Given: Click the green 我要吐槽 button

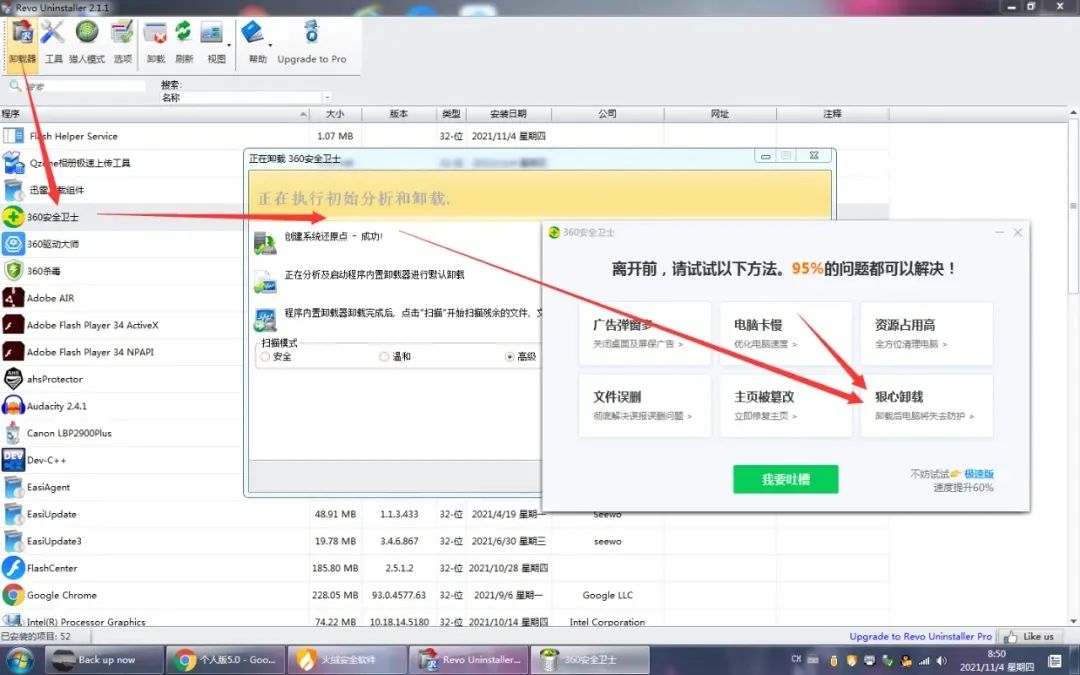Looking at the screenshot, I should tap(786, 479).
